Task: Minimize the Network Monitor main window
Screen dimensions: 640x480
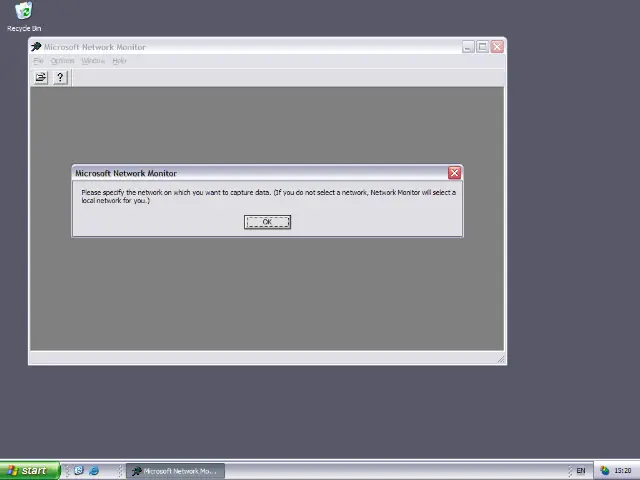Action: pos(468,47)
